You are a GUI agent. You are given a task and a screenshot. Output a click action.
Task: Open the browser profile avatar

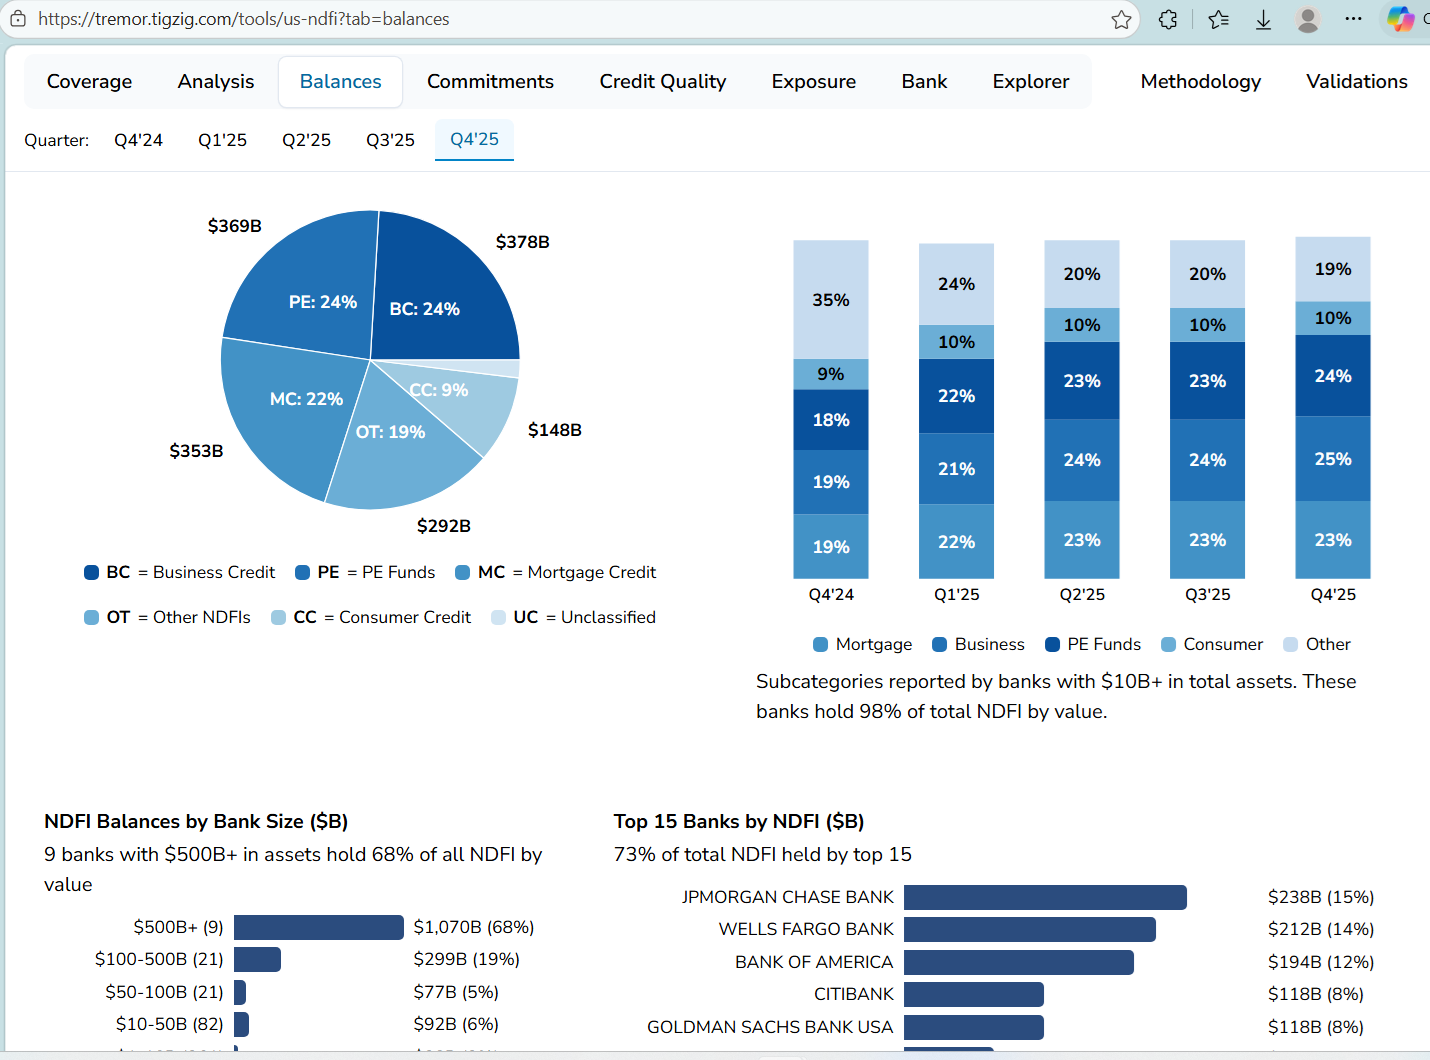point(1307,19)
